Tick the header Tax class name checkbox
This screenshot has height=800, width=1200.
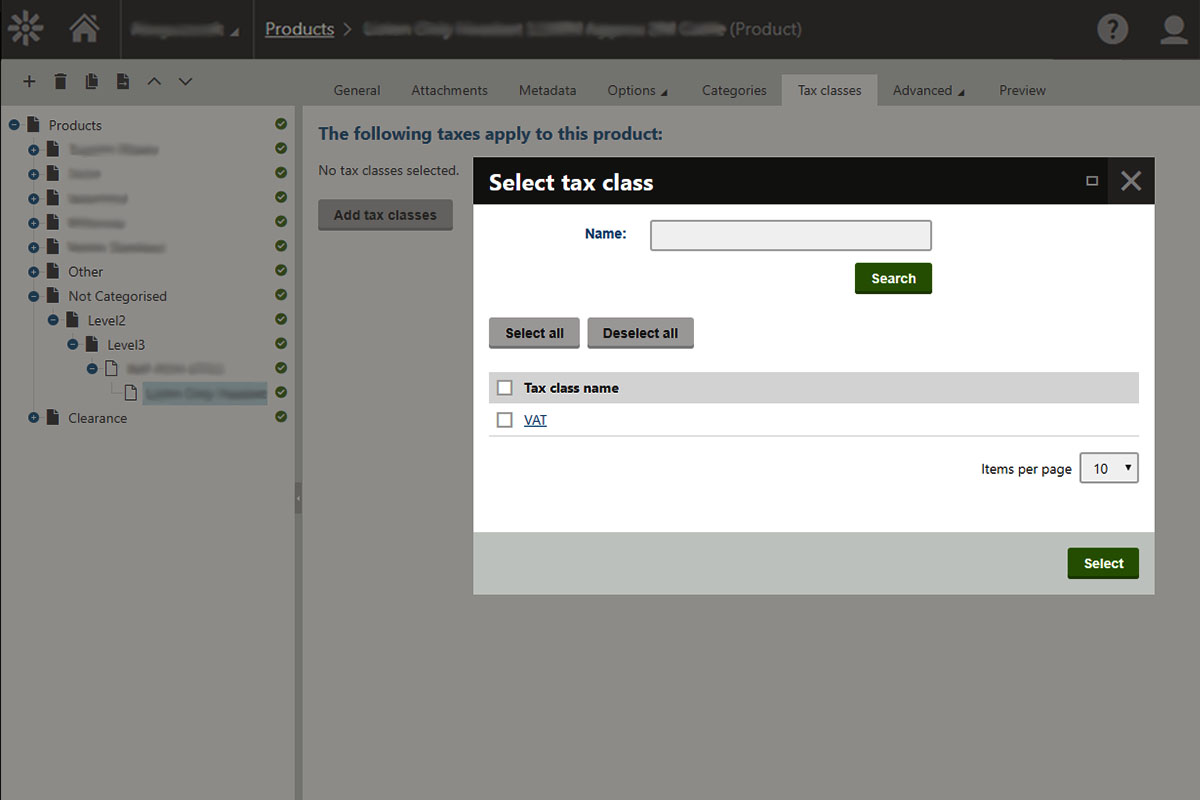(505, 388)
